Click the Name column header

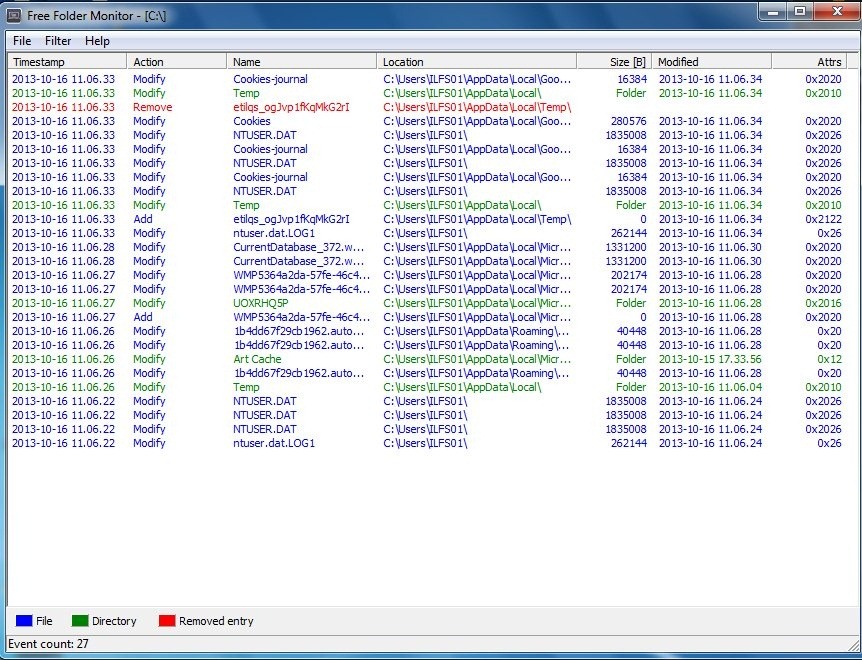[301, 62]
